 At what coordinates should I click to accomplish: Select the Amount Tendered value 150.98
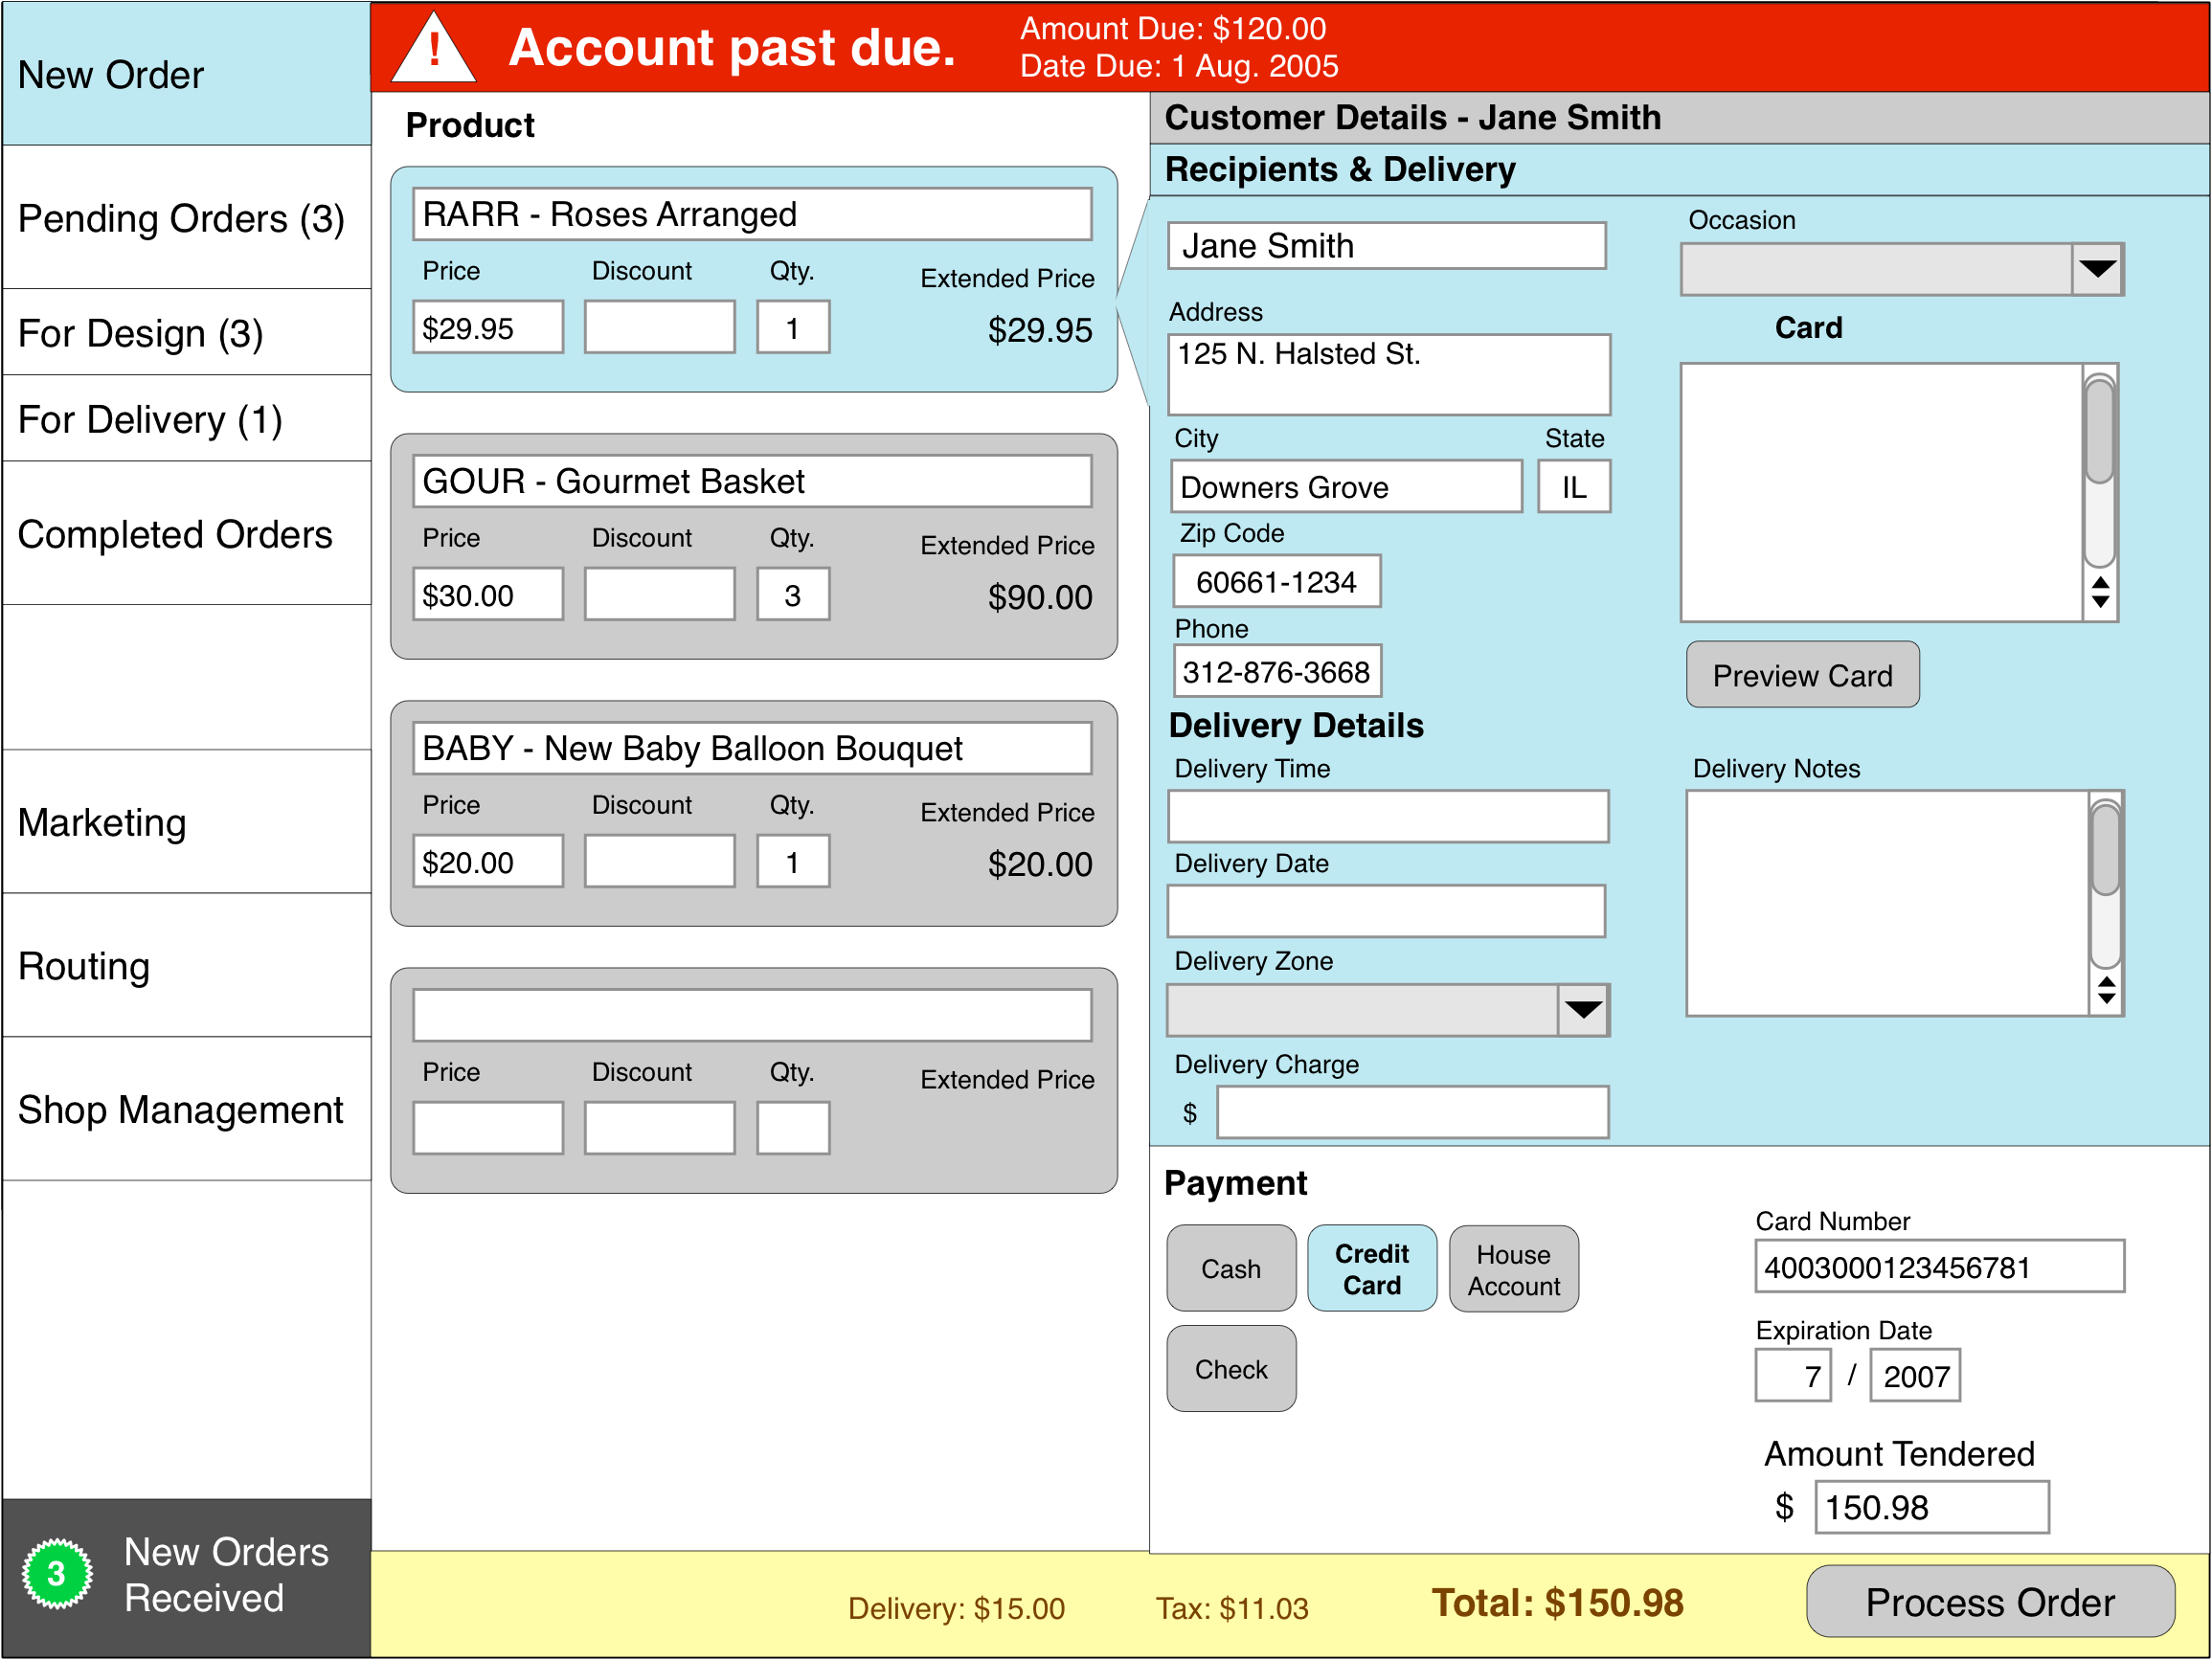(x=1930, y=1506)
